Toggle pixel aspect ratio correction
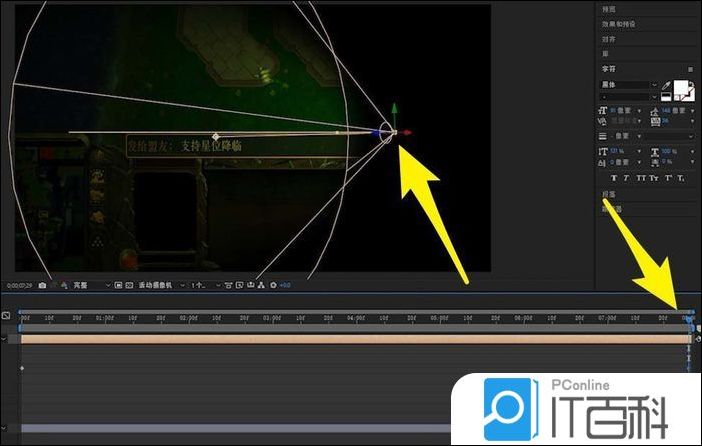The width and height of the screenshot is (702, 446). [x=228, y=285]
